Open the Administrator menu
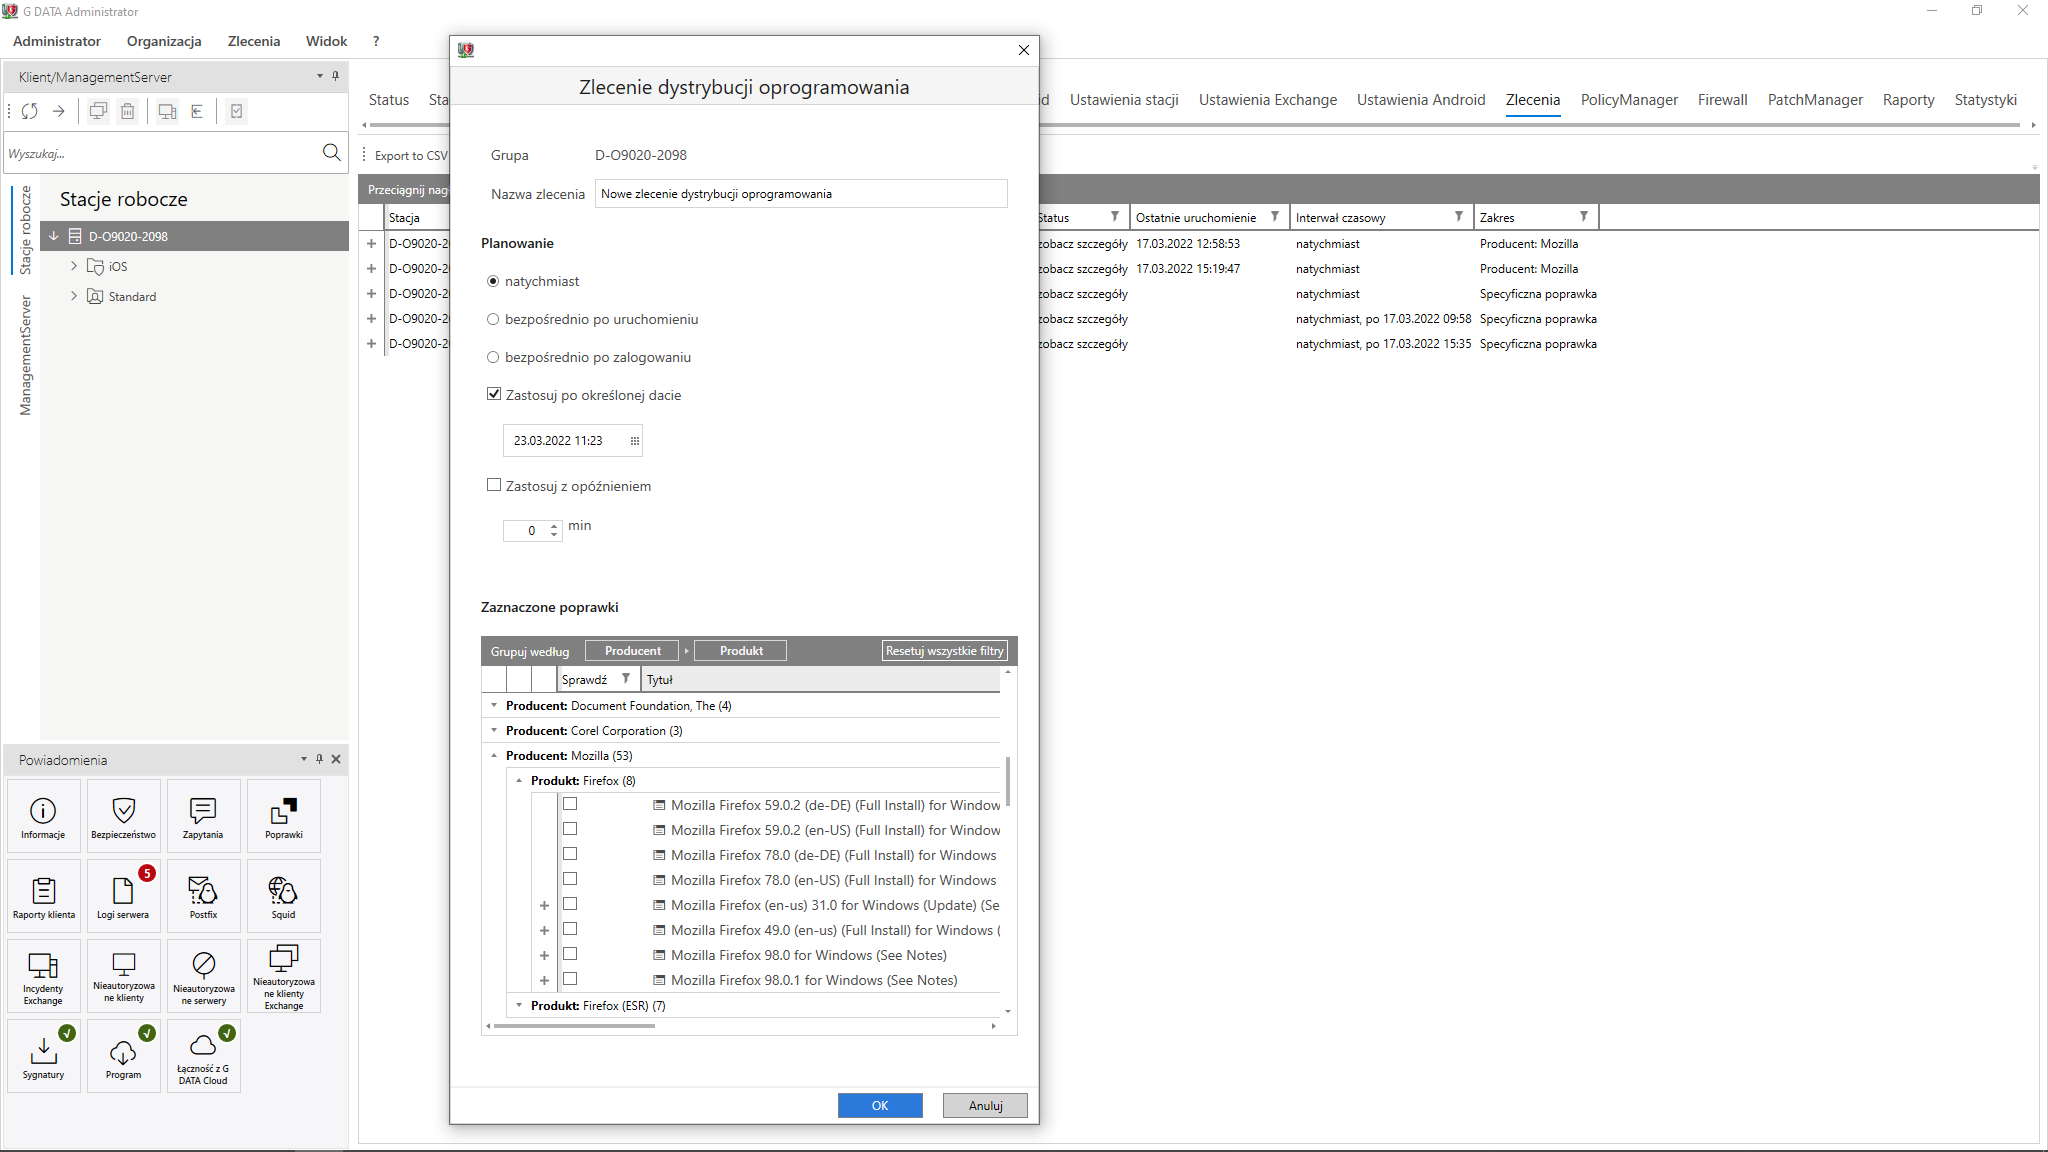Viewport: 2048px width, 1152px height. pos(57,41)
